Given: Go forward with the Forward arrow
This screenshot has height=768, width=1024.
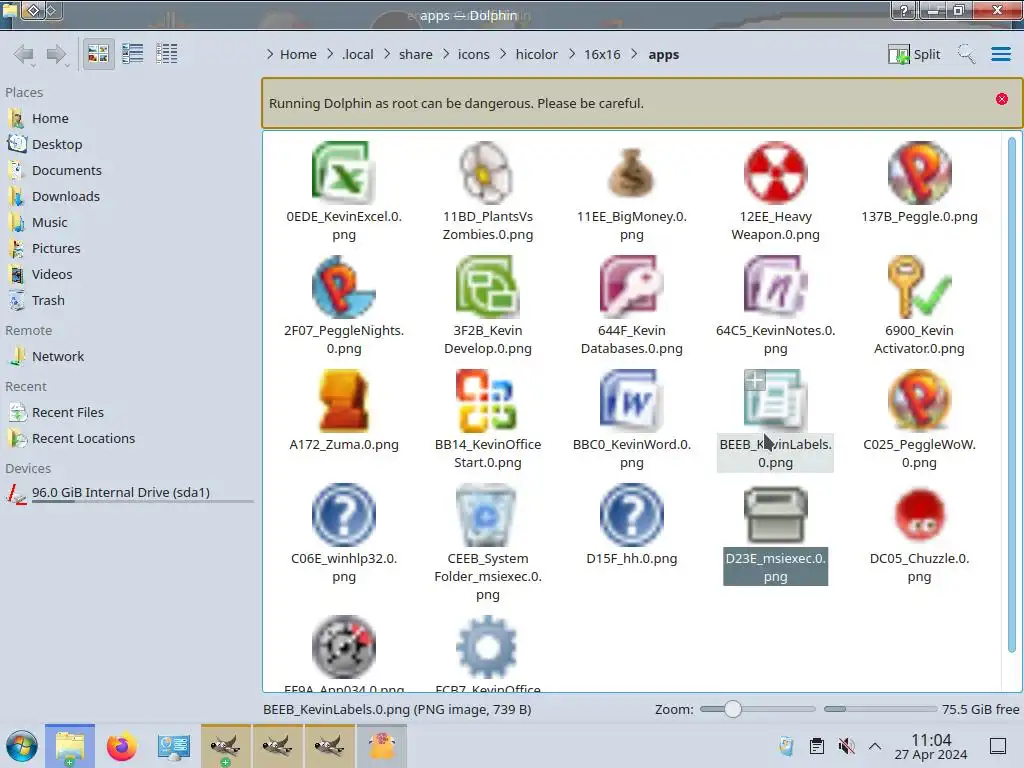Looking at the screenshot, I should tap(57, 54).
